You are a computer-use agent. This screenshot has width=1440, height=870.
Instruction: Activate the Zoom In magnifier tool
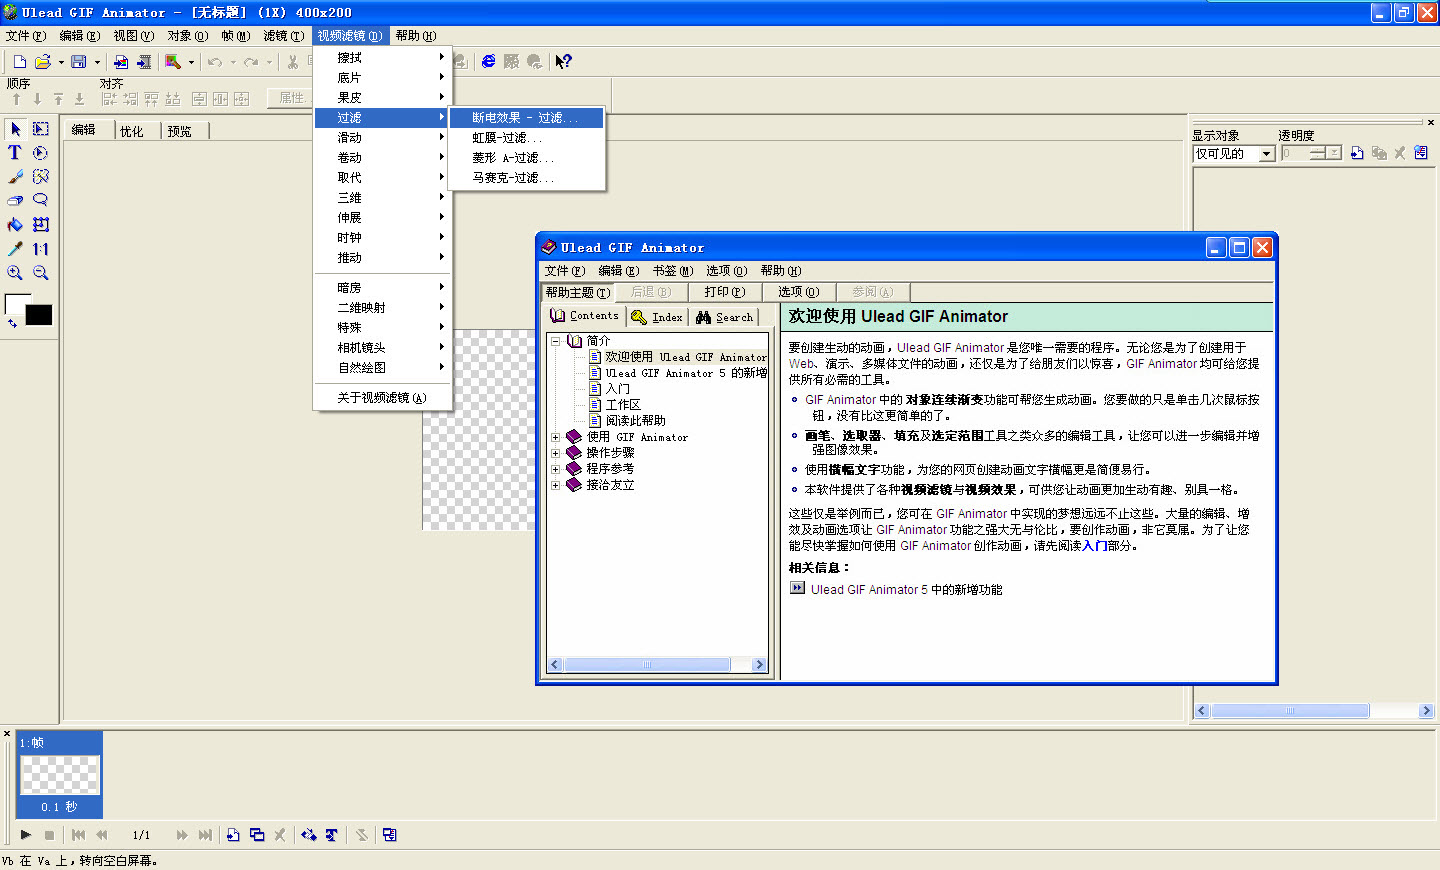click(x=14, y=272)
